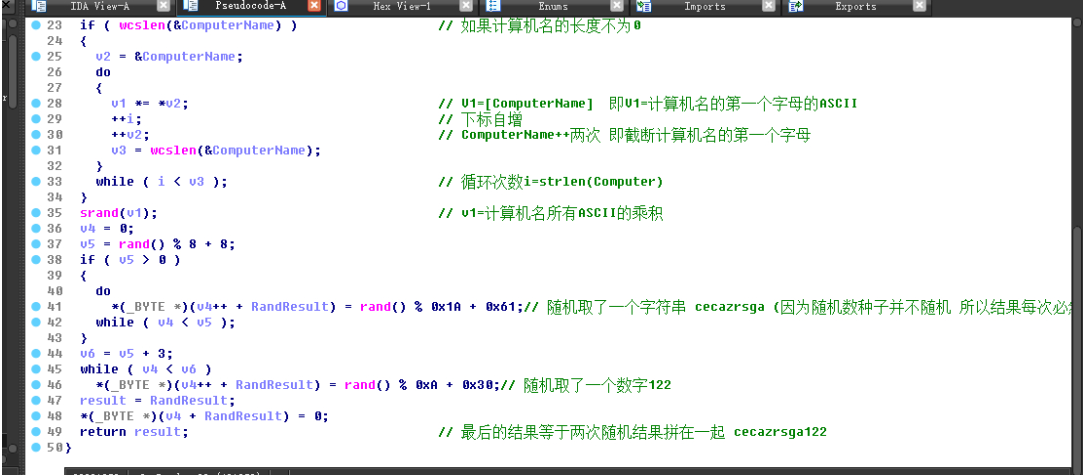Click 'while ( i < v3 );' on line 33
The image size is (1083, 476).
point(162,182)
